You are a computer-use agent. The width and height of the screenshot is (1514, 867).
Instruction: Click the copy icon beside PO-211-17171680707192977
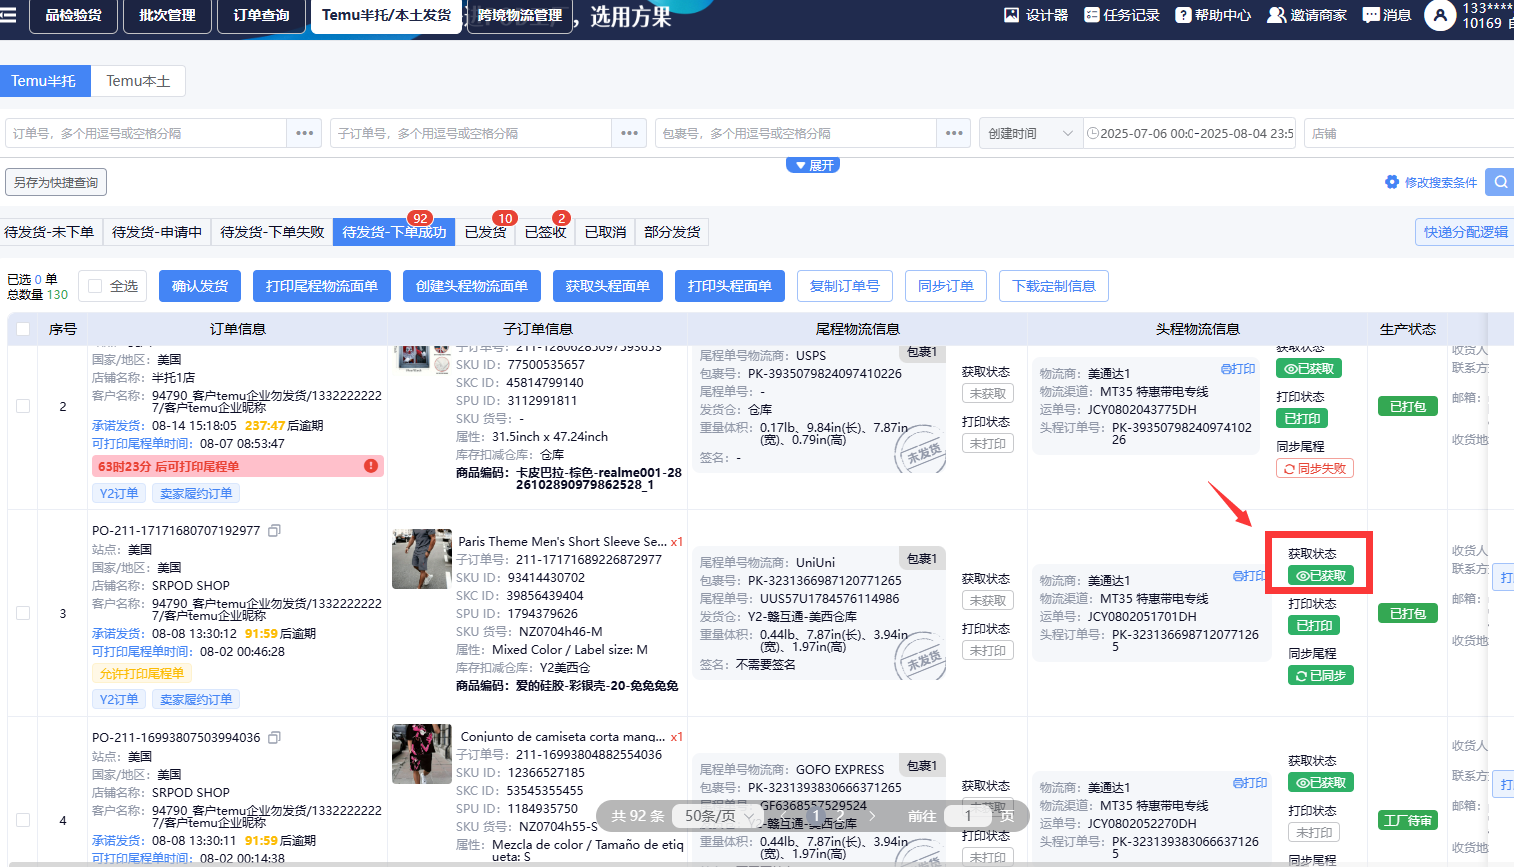click(x=275, y=530)
